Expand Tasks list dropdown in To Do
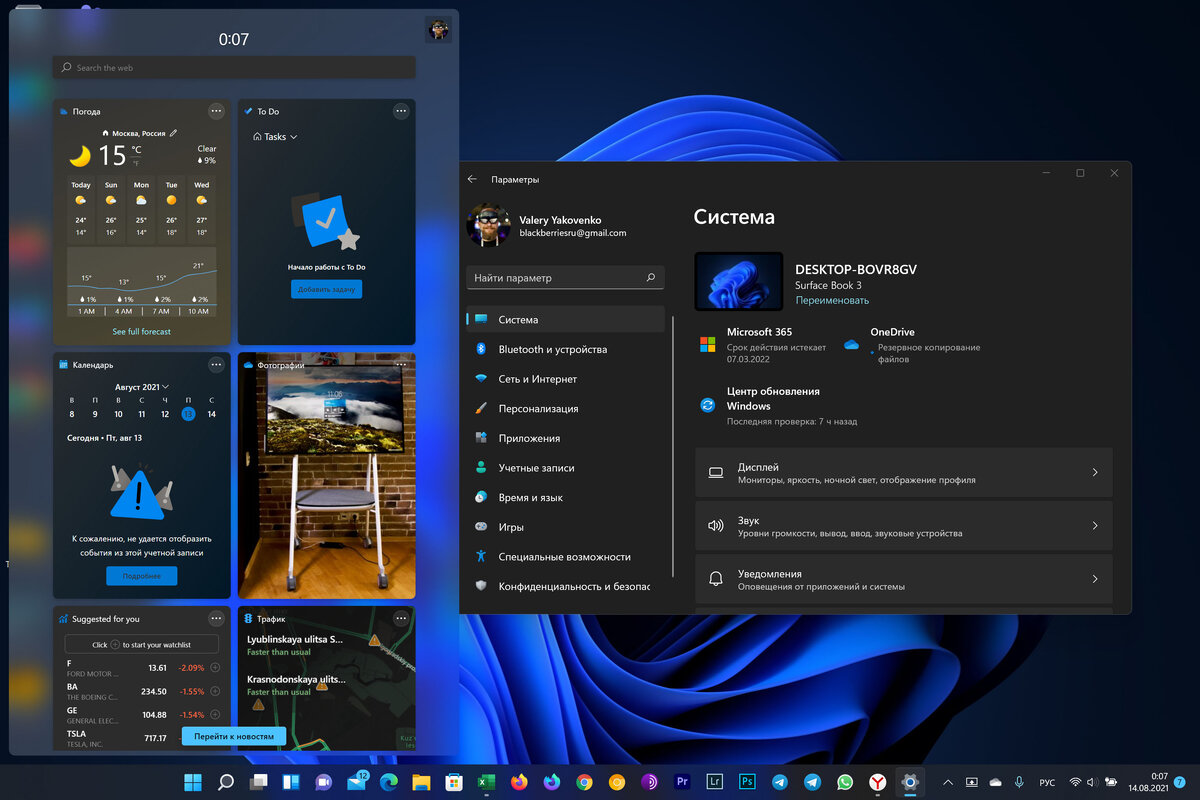 coord(276,137)
